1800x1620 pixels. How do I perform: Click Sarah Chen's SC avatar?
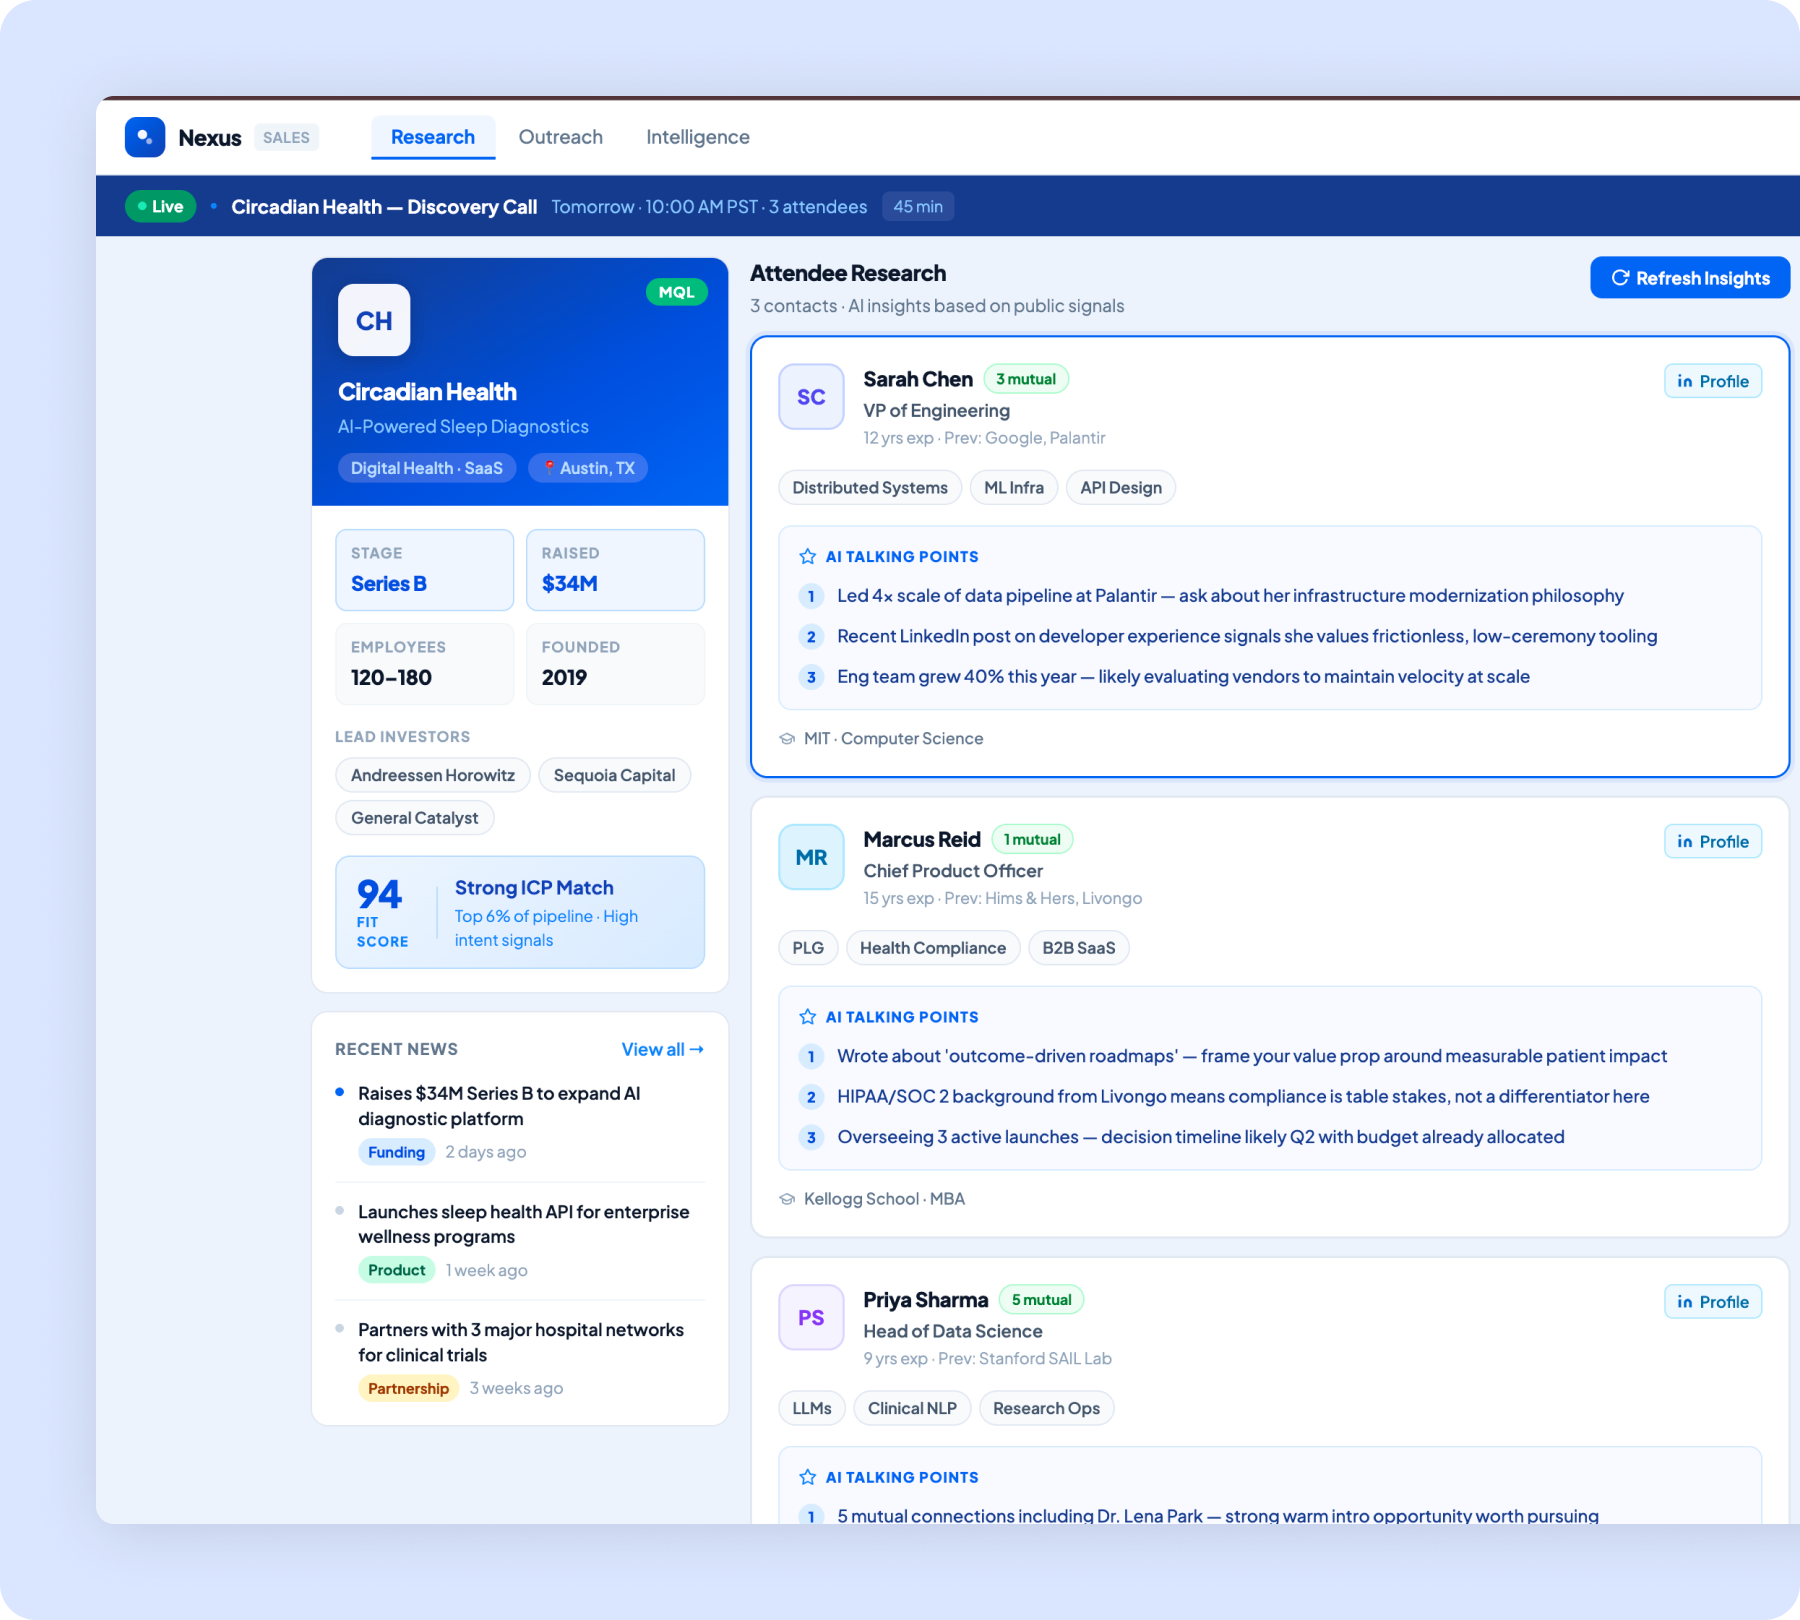click(x=810, y=397)
